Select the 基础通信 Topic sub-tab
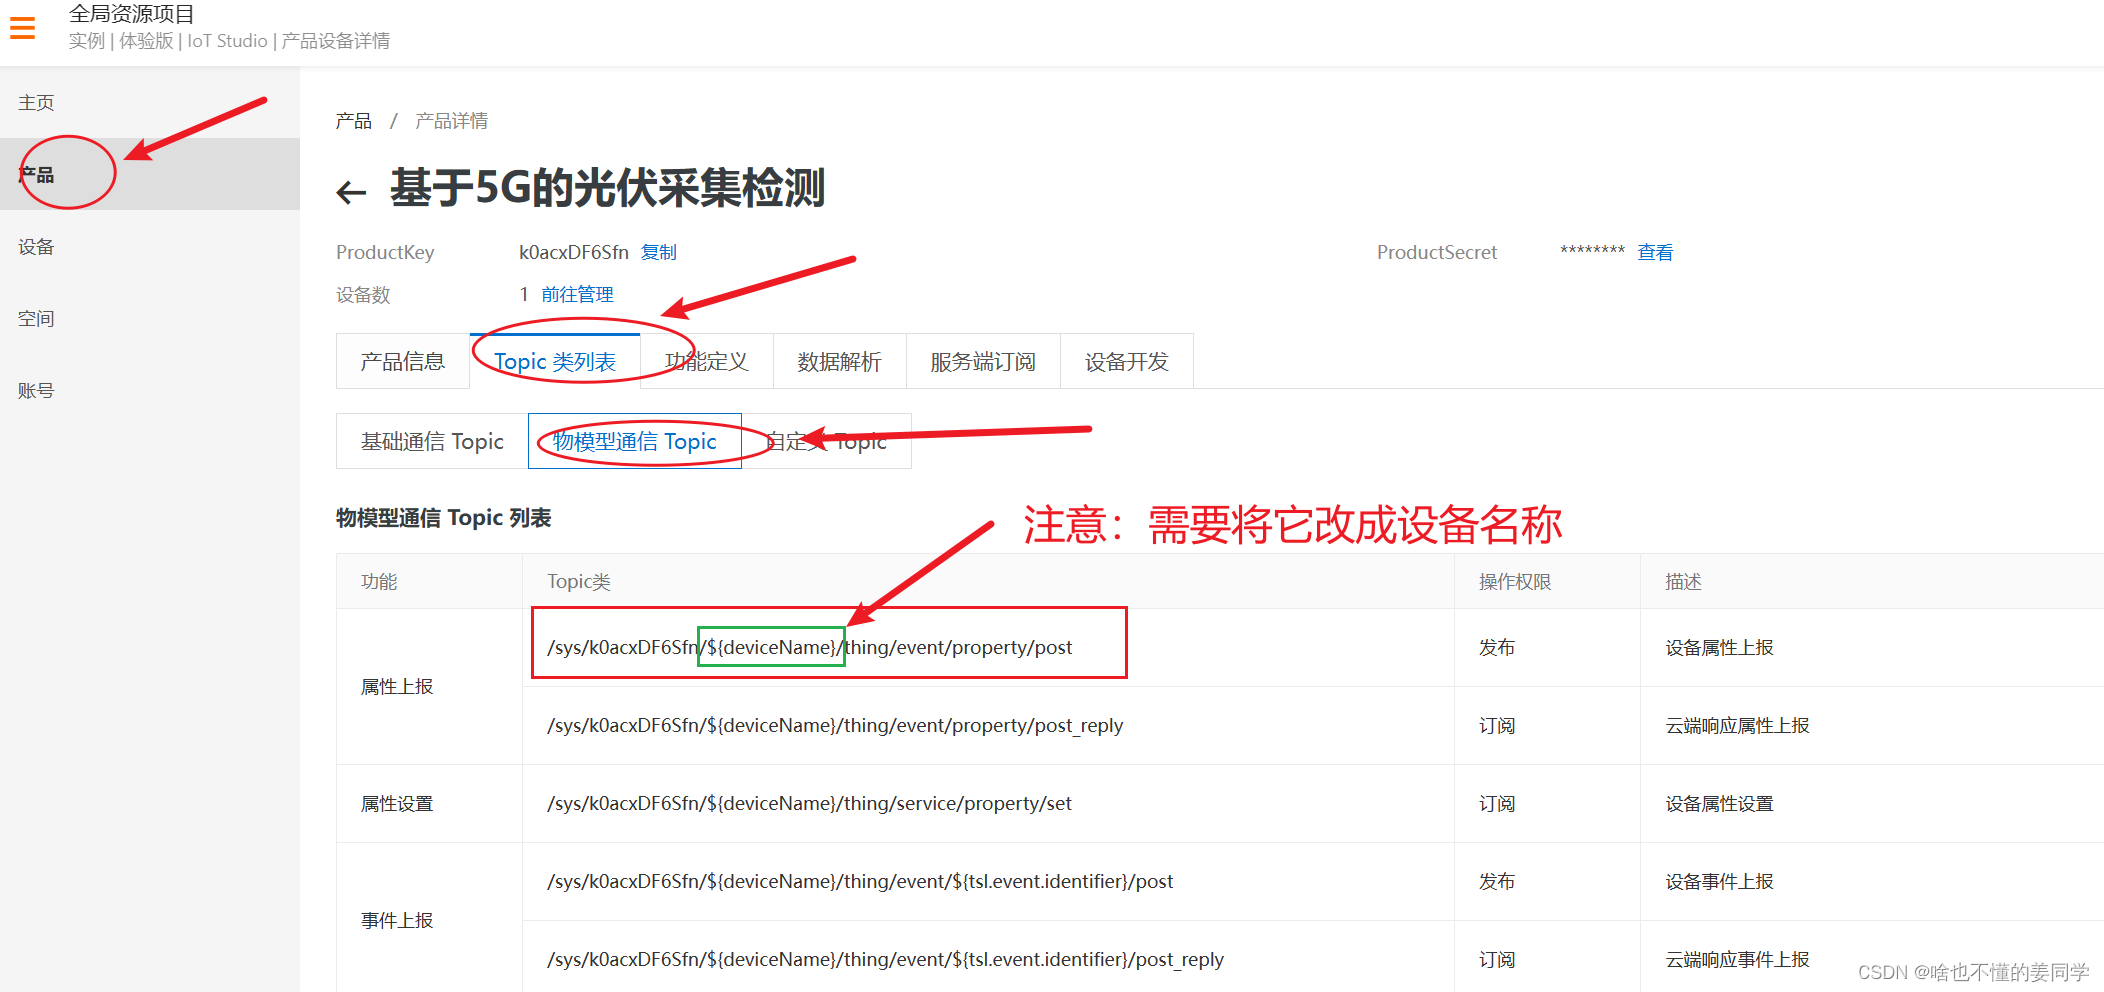 (431, 441)
